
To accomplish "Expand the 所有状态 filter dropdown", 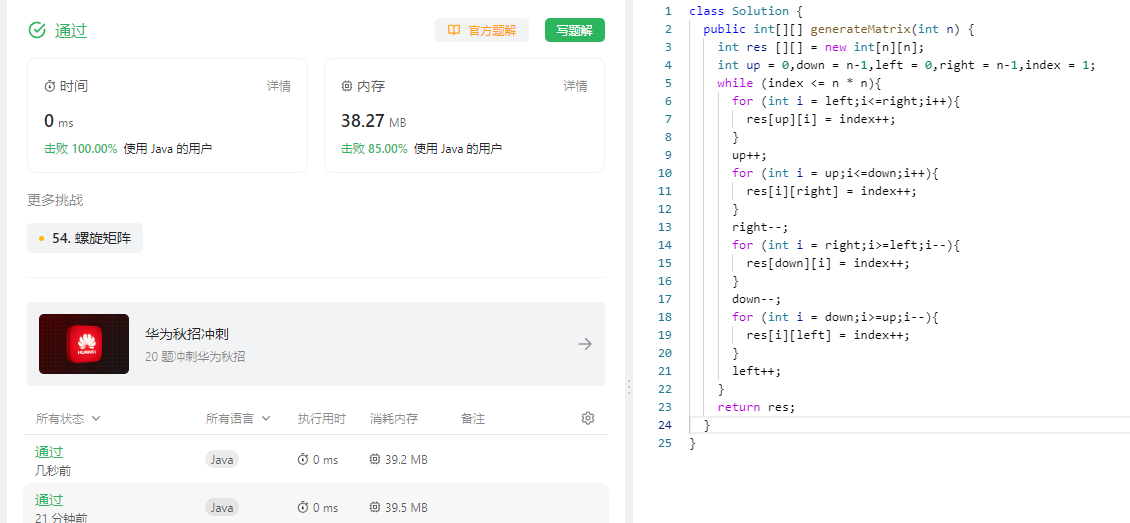I will click(x=68, y=419).
